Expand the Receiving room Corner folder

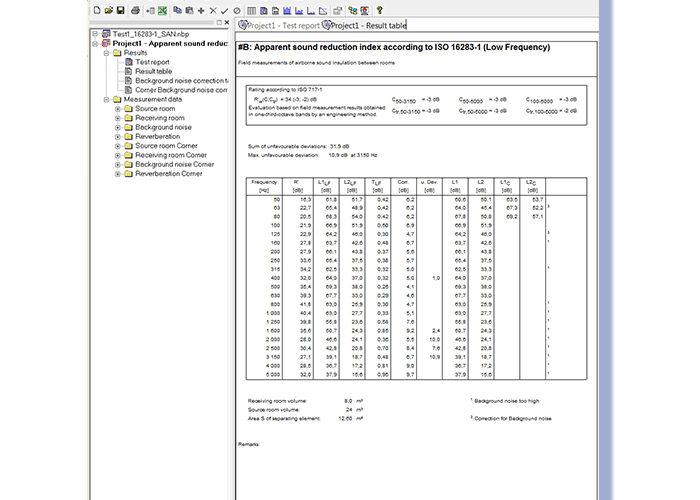click(118, 155)
